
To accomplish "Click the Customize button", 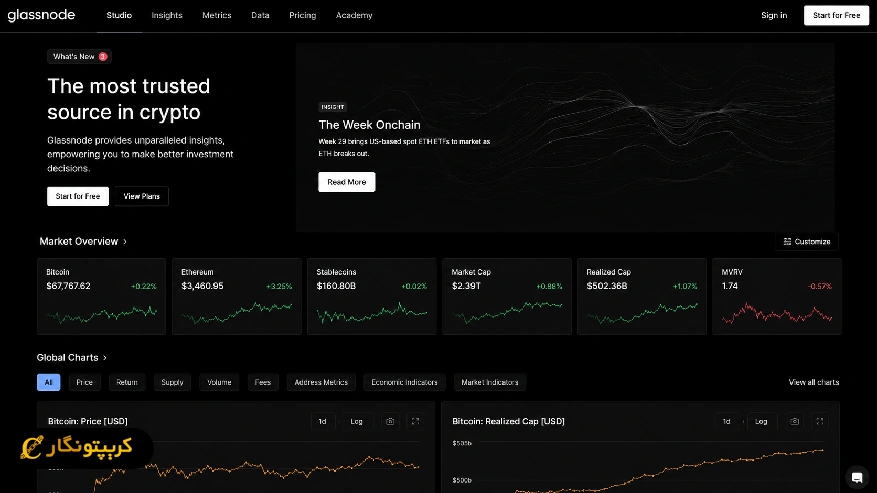I will click(807, 242).
